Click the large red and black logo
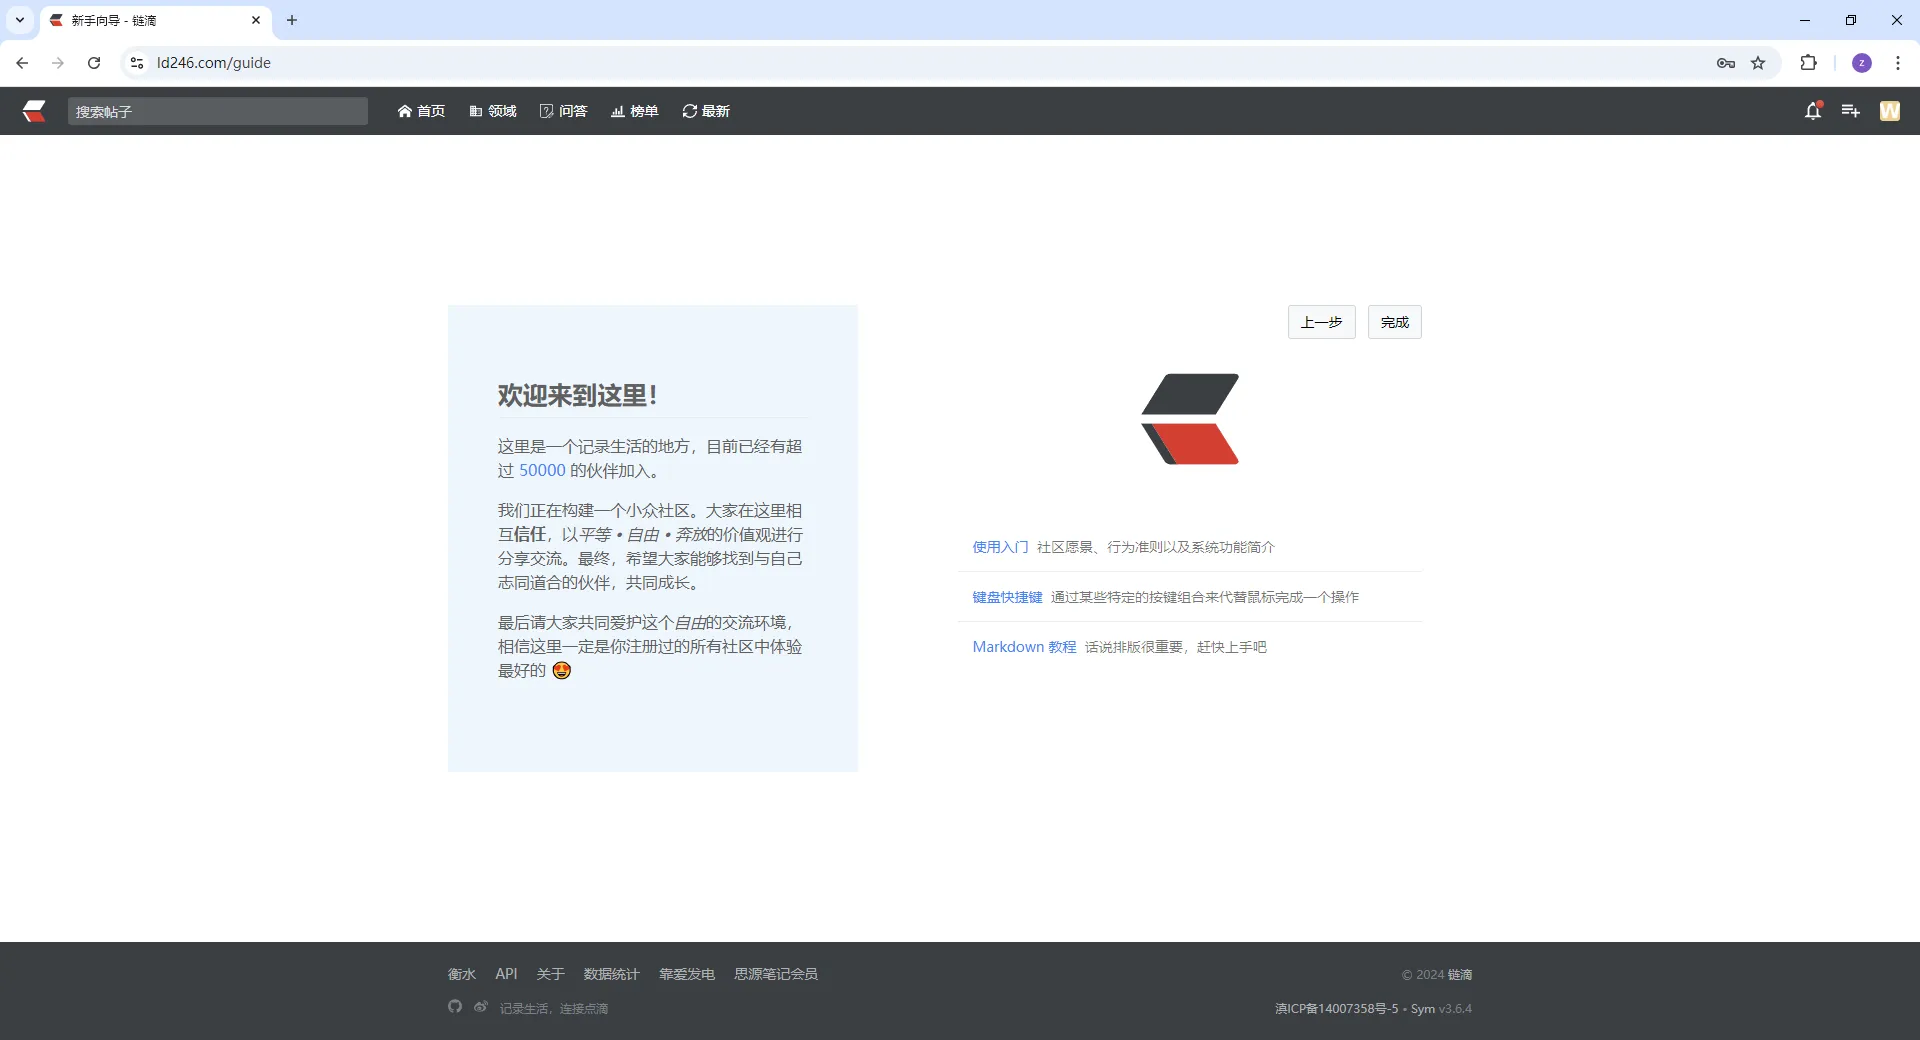Image resolution: width=1920 pixels, height=1040 pixels. pos(1190,419)
